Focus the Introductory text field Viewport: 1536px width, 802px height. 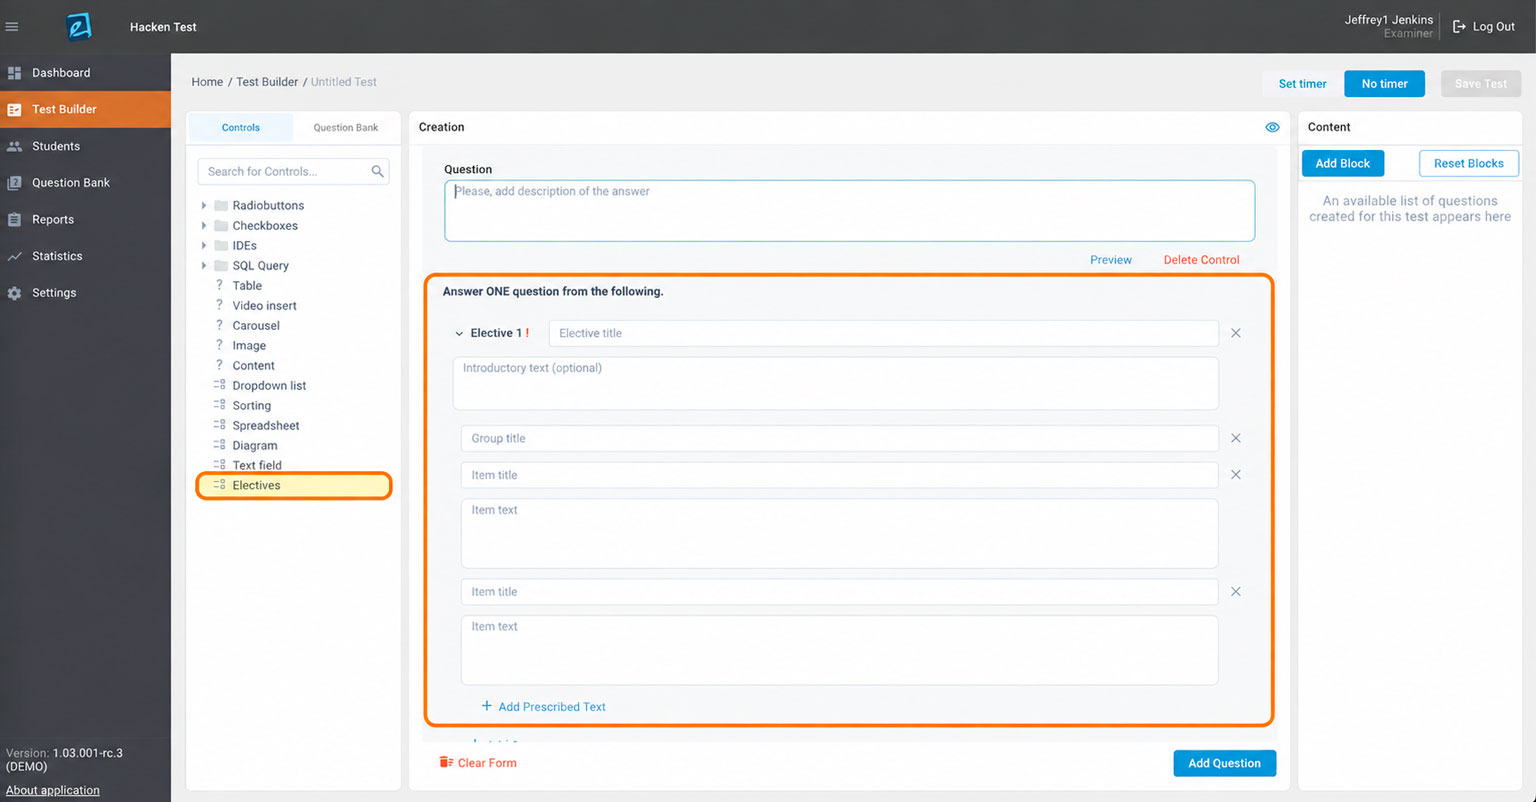pyautogui.click(x=835, y=383)
